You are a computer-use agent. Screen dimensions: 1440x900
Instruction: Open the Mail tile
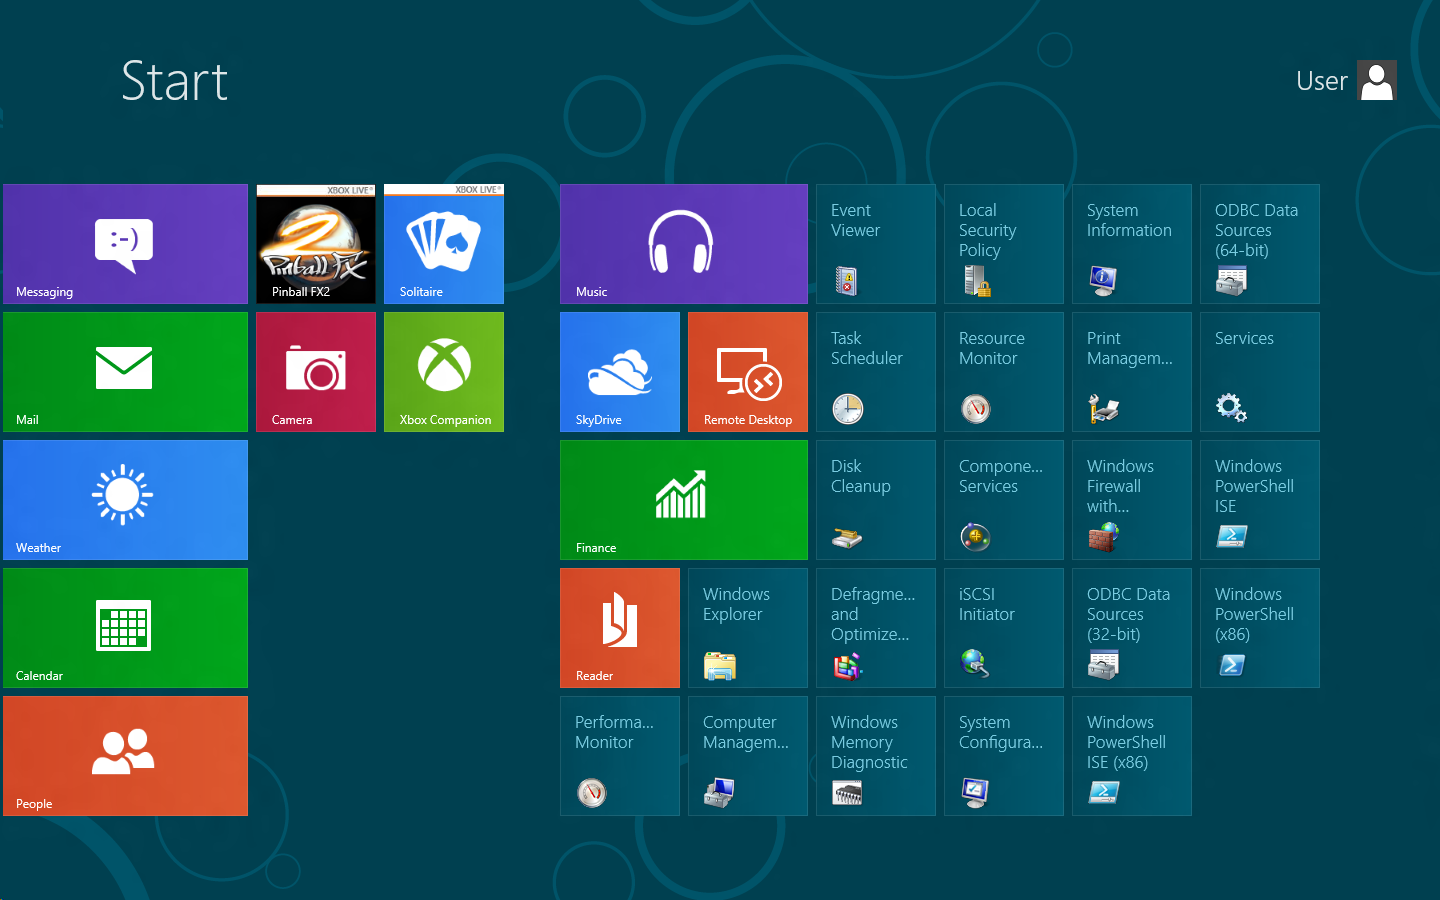point(125,372)
